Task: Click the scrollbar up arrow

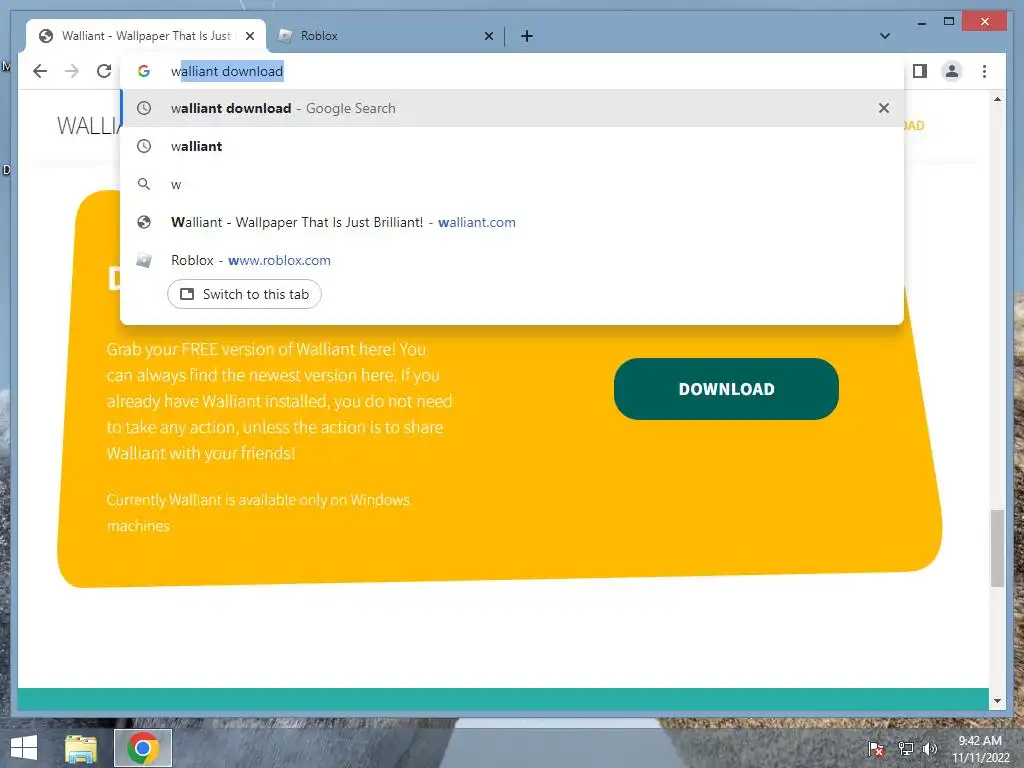Action: (x=997, y=99)
